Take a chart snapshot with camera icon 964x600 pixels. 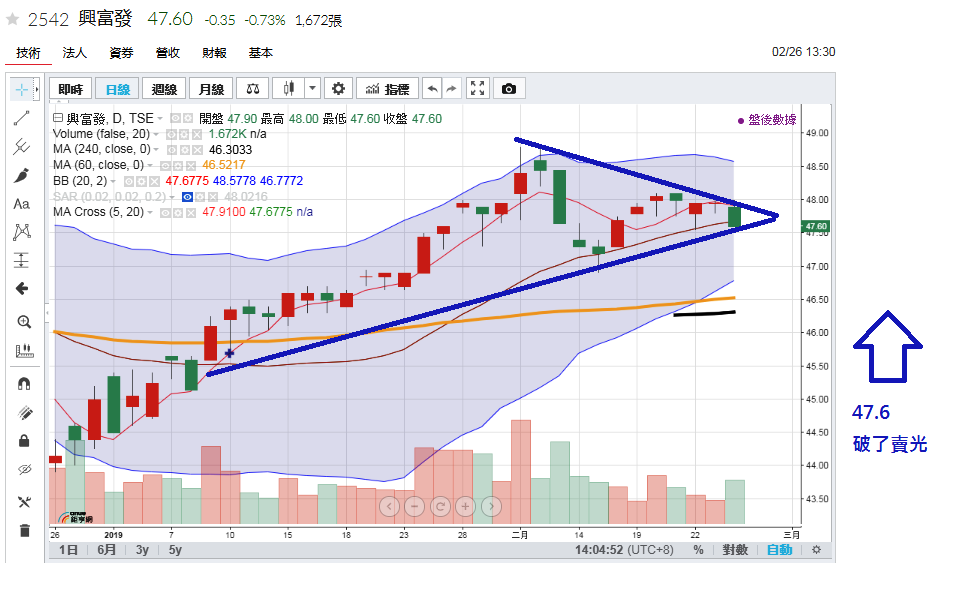[508, 89]
